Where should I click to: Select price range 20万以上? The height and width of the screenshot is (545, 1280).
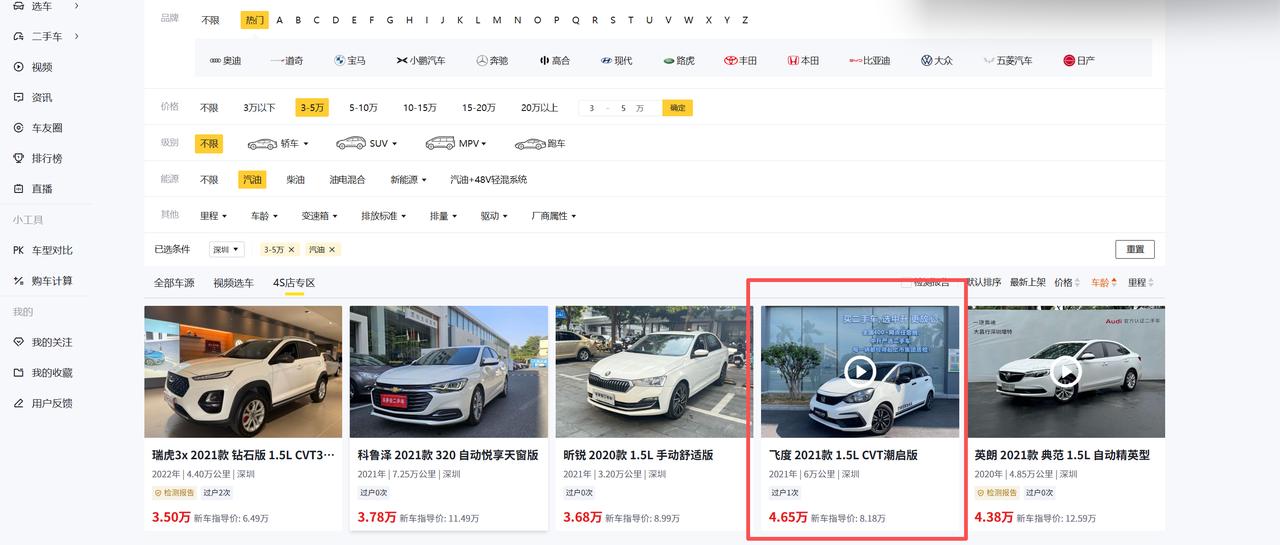point(539,108)
